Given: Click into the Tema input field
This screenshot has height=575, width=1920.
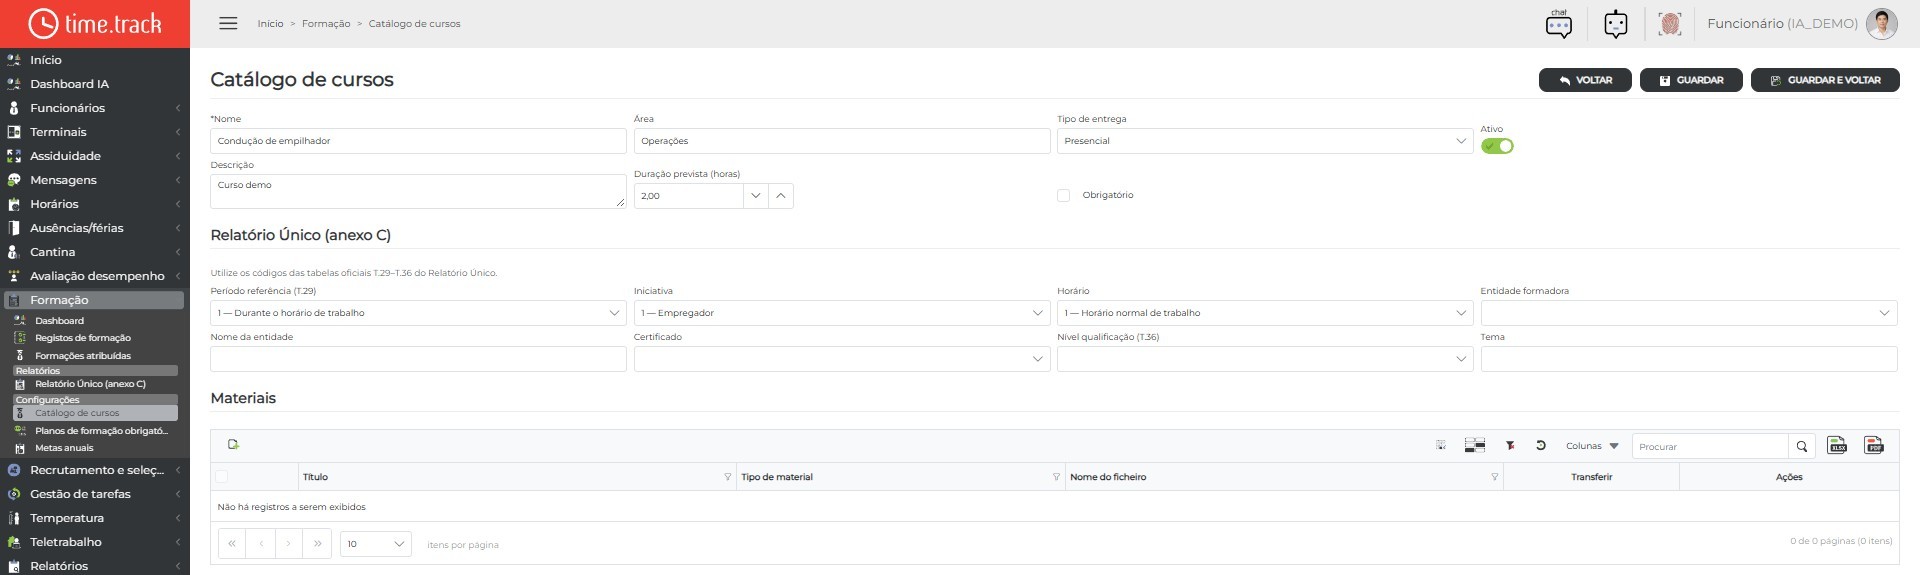Looking at the screenshot, I should pyautogui.click(x=1688, y=359).
